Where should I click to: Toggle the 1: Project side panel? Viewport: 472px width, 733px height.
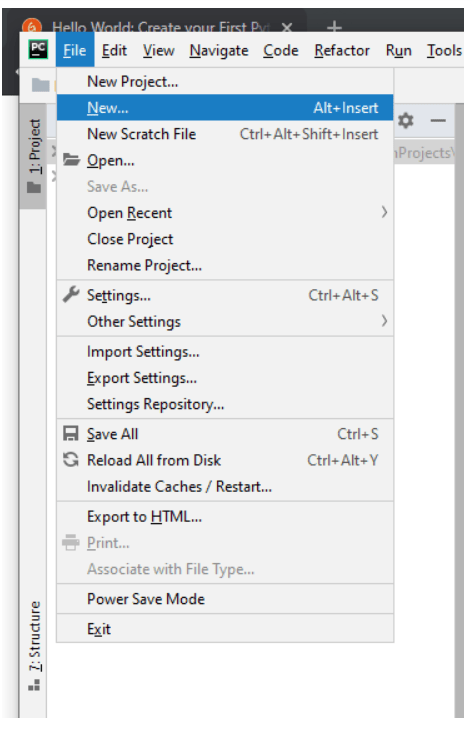(34, 156)
